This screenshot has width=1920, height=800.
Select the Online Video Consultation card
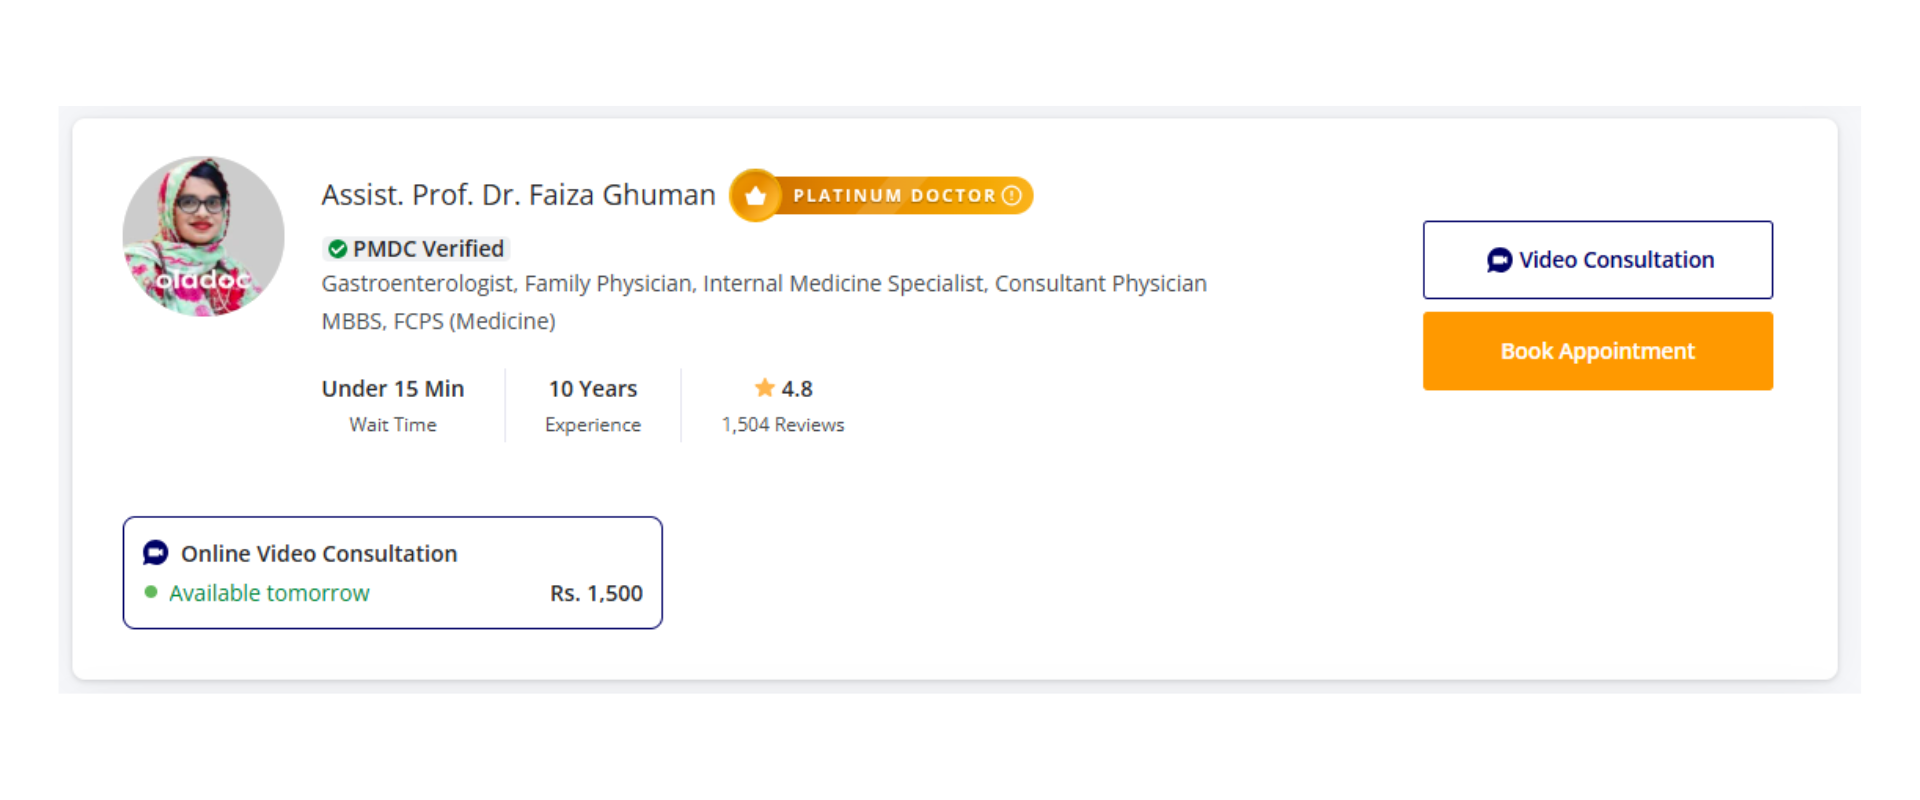click(392, 572)
